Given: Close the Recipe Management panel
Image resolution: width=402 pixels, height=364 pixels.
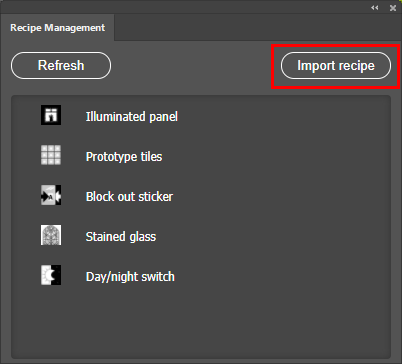Looking at the screenshot, I should tap(393, 8).
